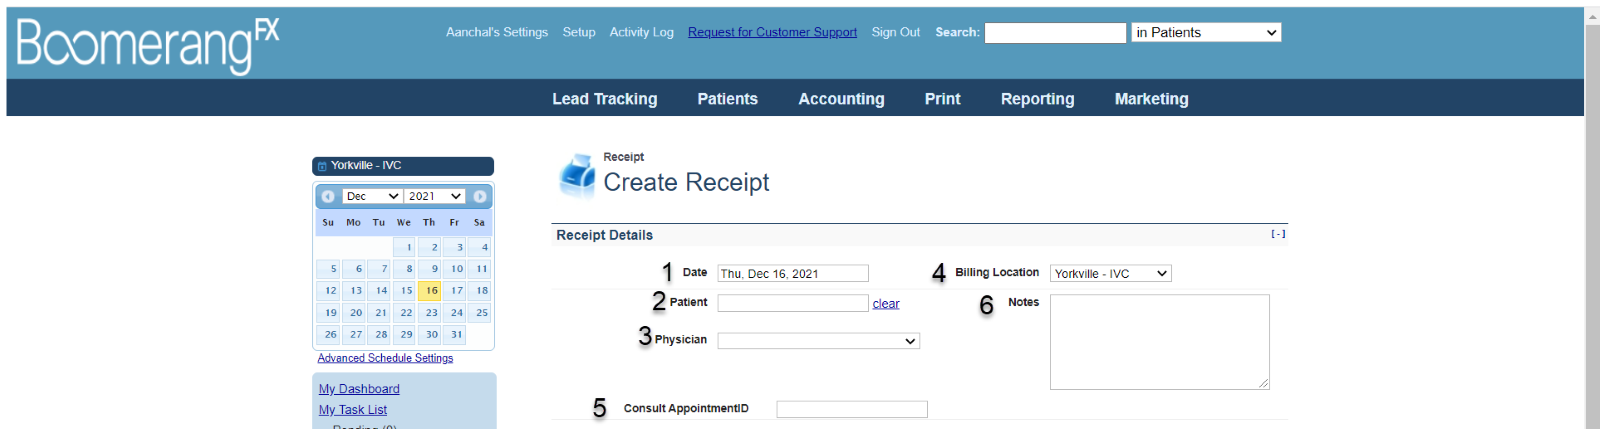
Task: Open the calendar month dropdown
Action: tap(372, 196)
